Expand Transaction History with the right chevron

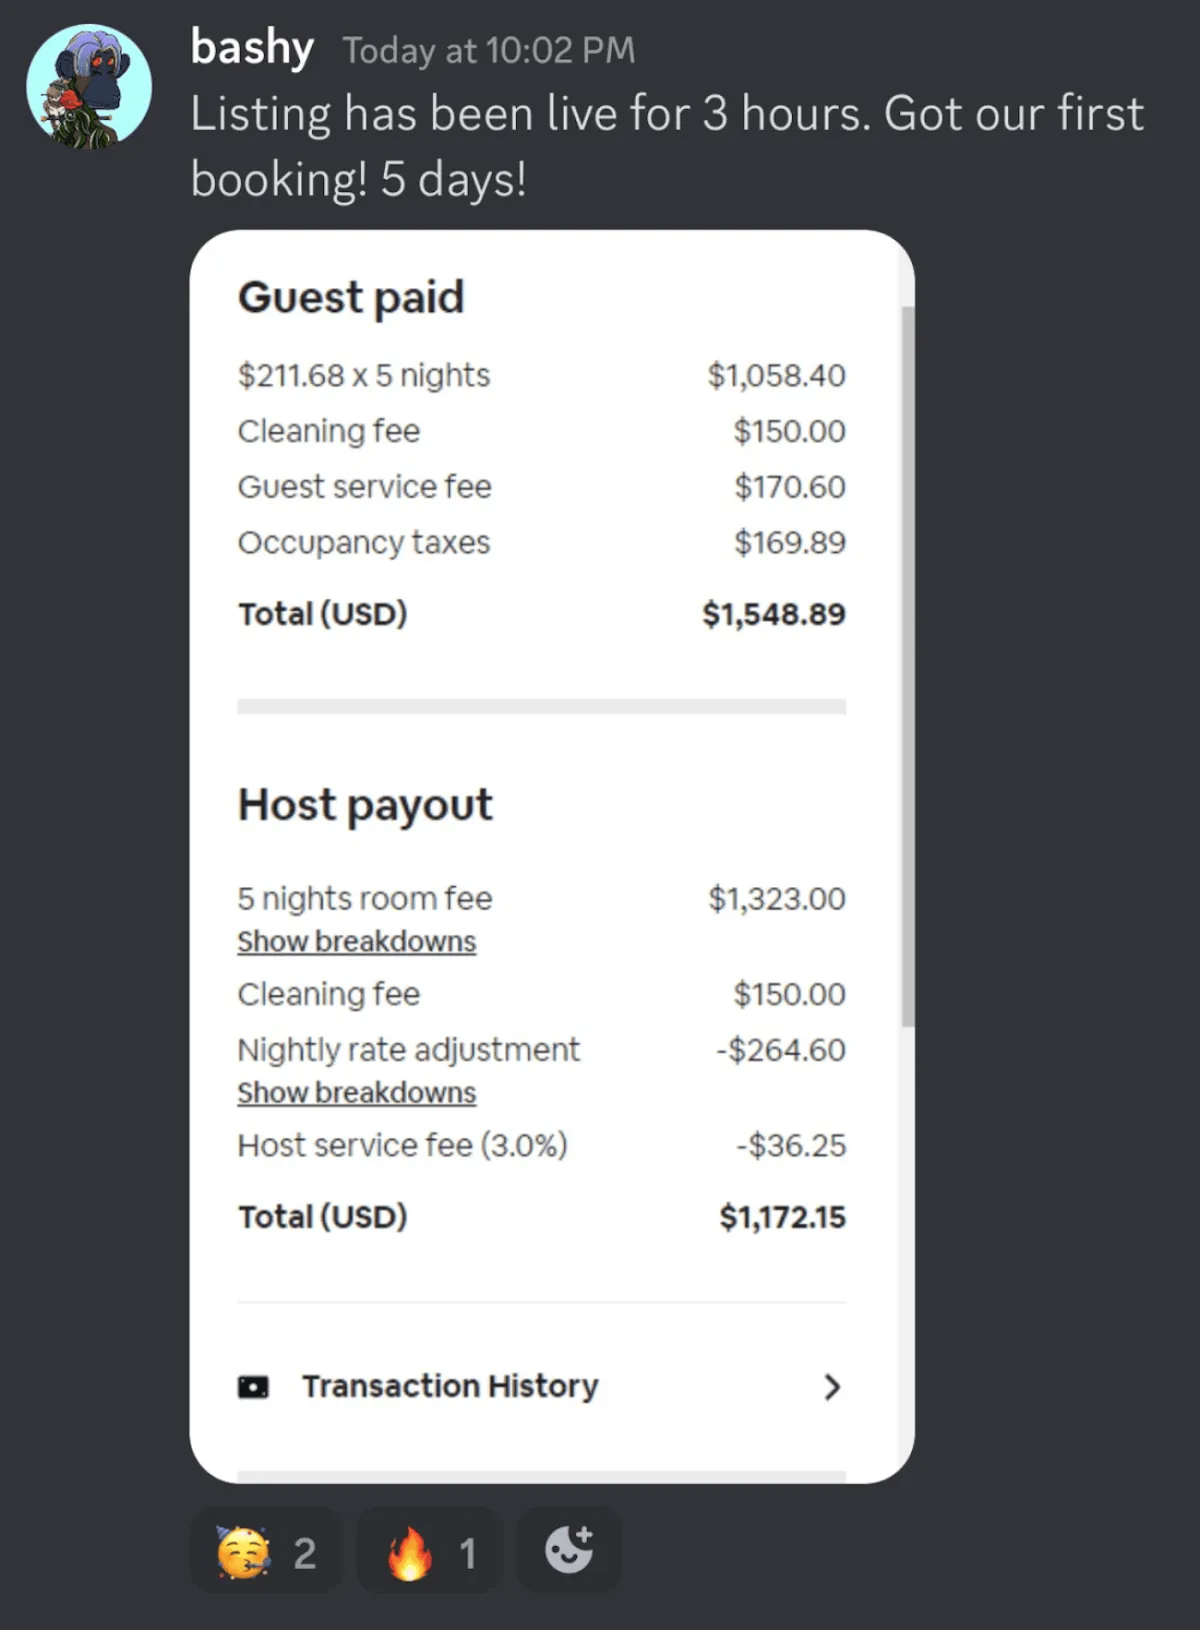(831, 1387)
